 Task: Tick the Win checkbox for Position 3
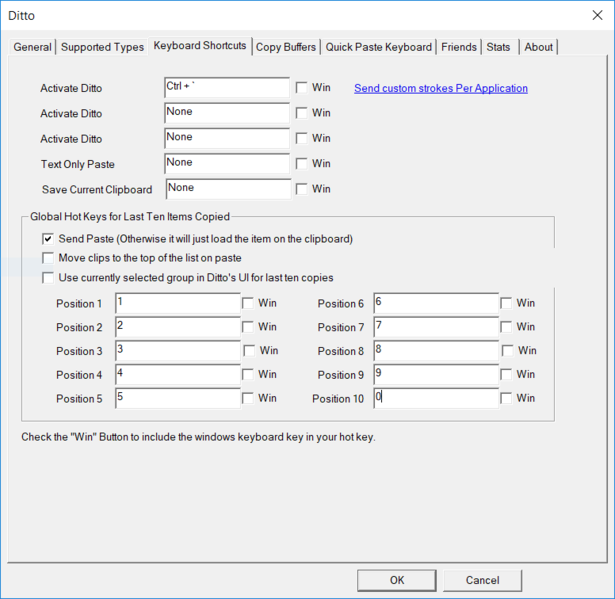[x=249, y=351]
